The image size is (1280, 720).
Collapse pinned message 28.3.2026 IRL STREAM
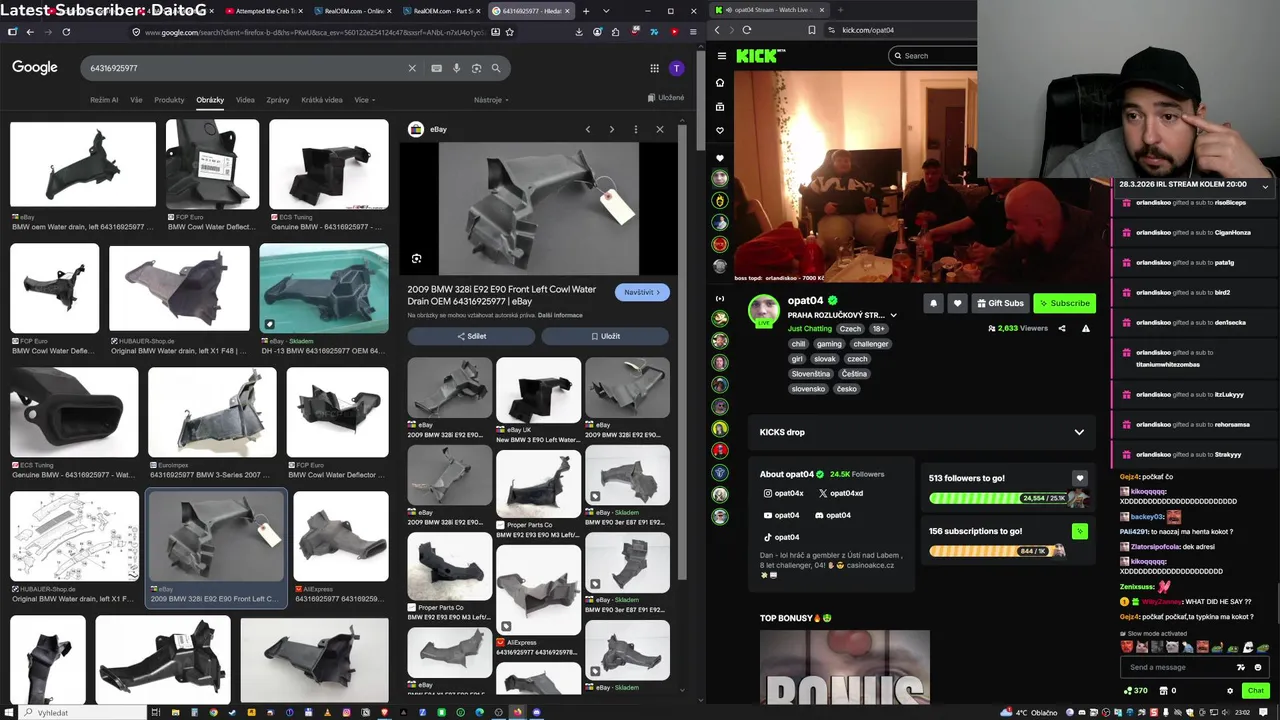pos(1265,186)
